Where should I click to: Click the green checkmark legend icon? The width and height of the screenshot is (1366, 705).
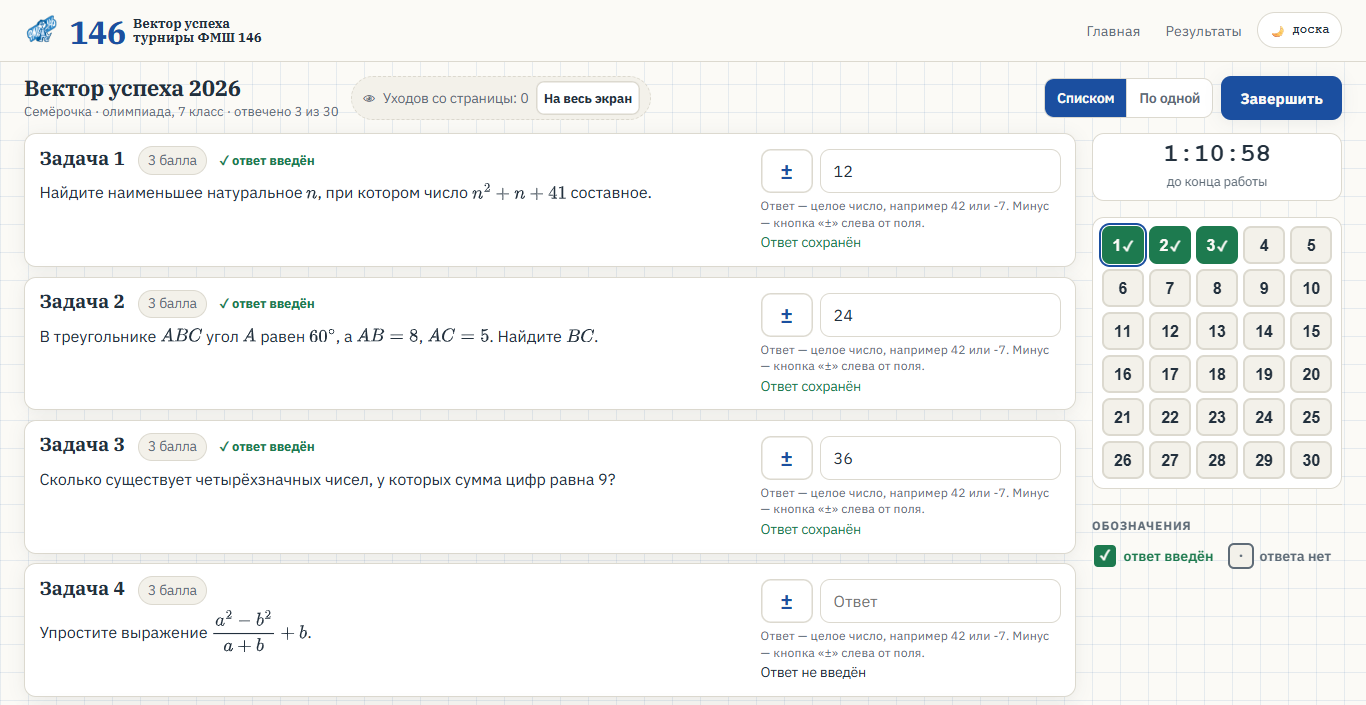pos(1105,556)
